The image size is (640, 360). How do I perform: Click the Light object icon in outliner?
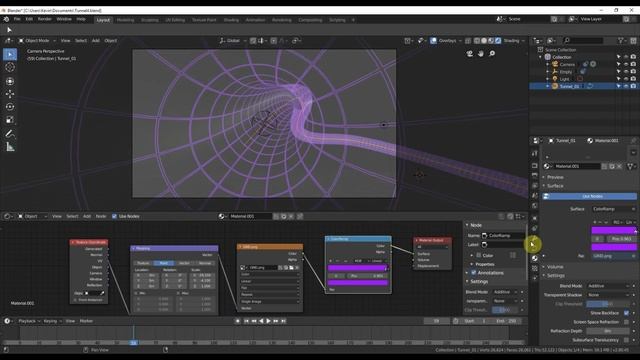click(555, 79)
